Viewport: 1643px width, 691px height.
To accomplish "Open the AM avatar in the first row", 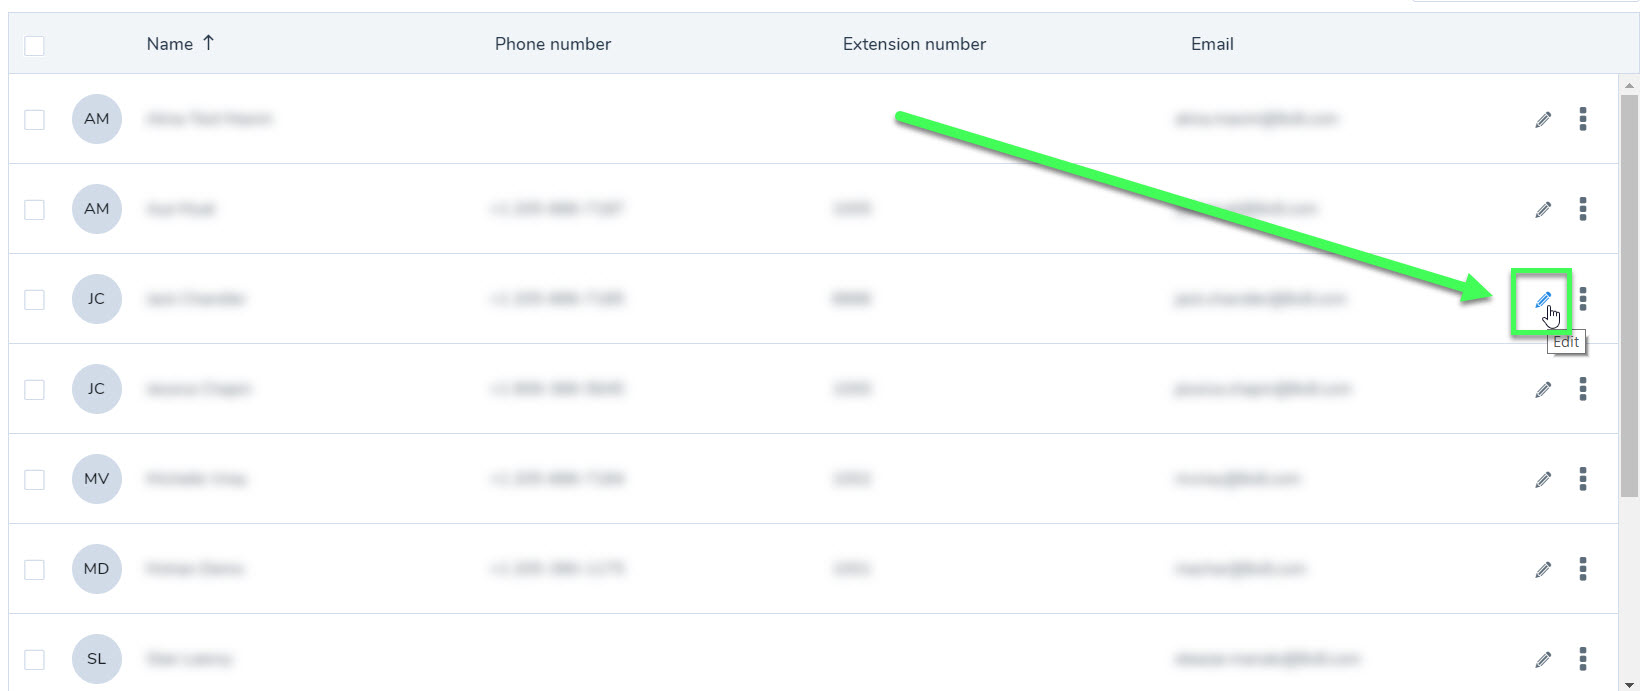I will (97, 119).
